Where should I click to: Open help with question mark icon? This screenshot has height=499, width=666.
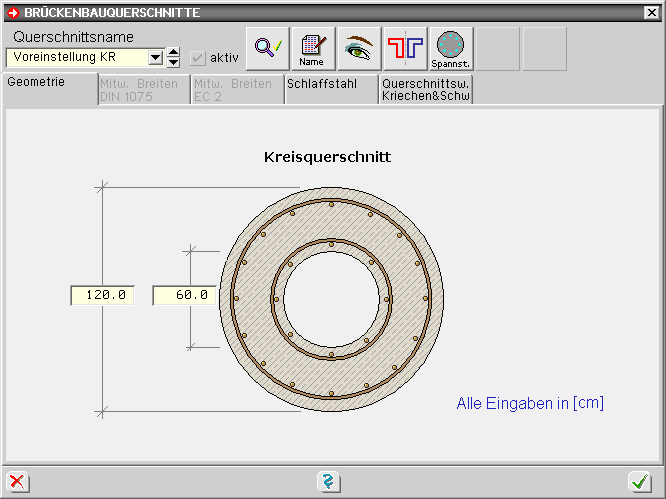(329, 482)
